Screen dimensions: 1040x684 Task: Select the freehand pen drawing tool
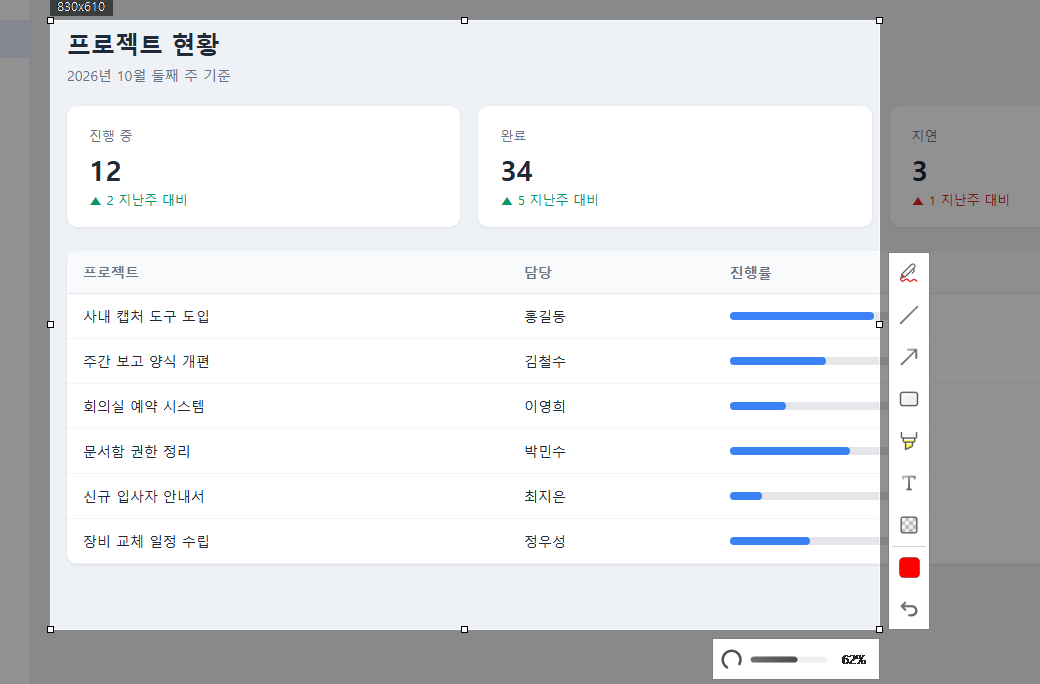tap(909, 273)
